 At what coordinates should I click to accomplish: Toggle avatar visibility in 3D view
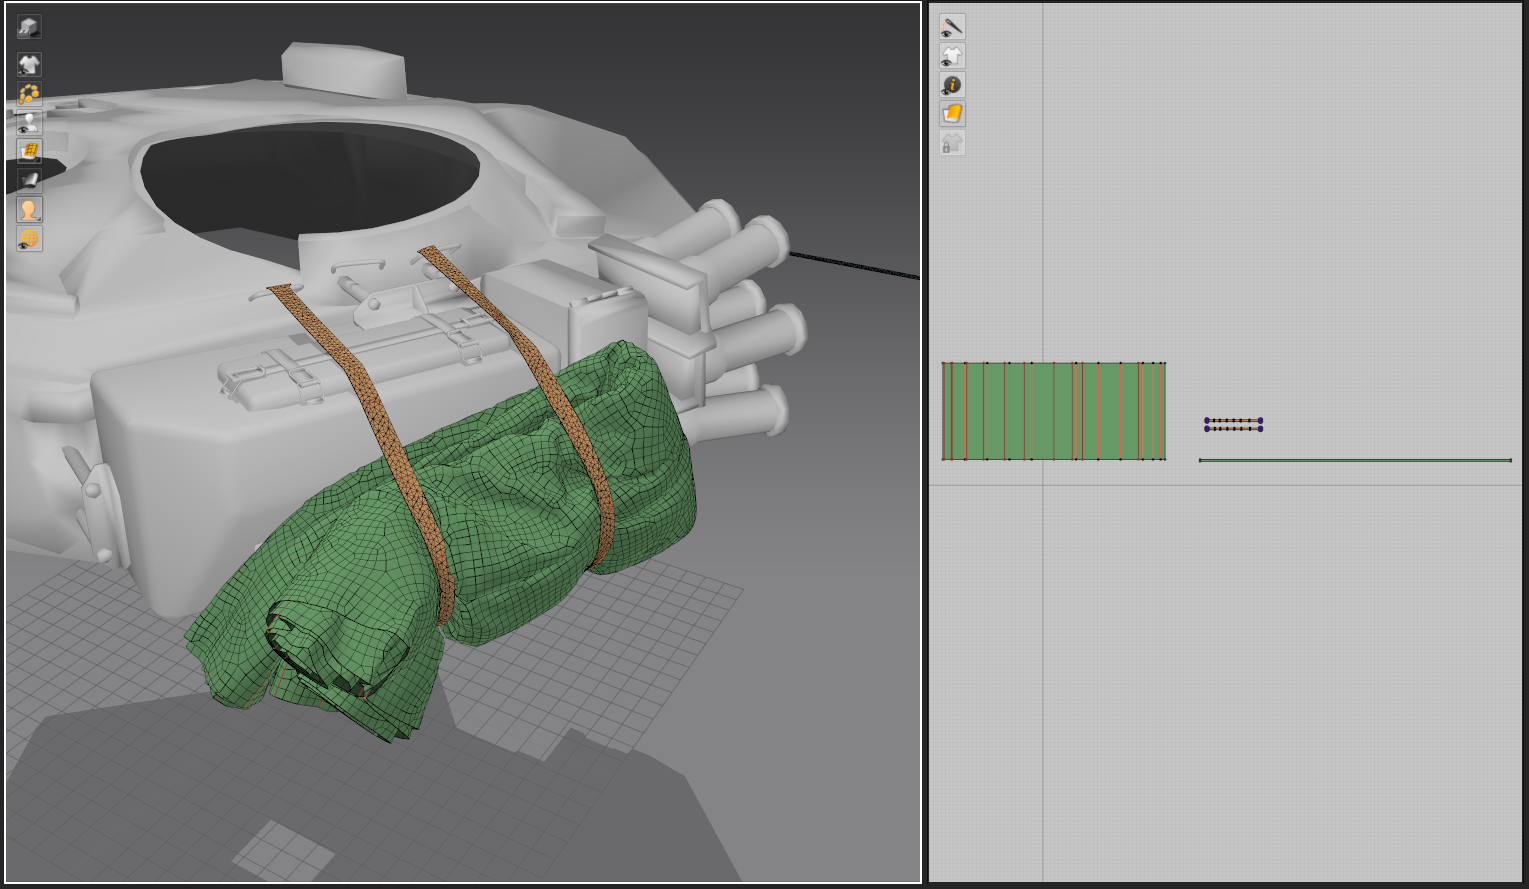(x=29, y=123)
